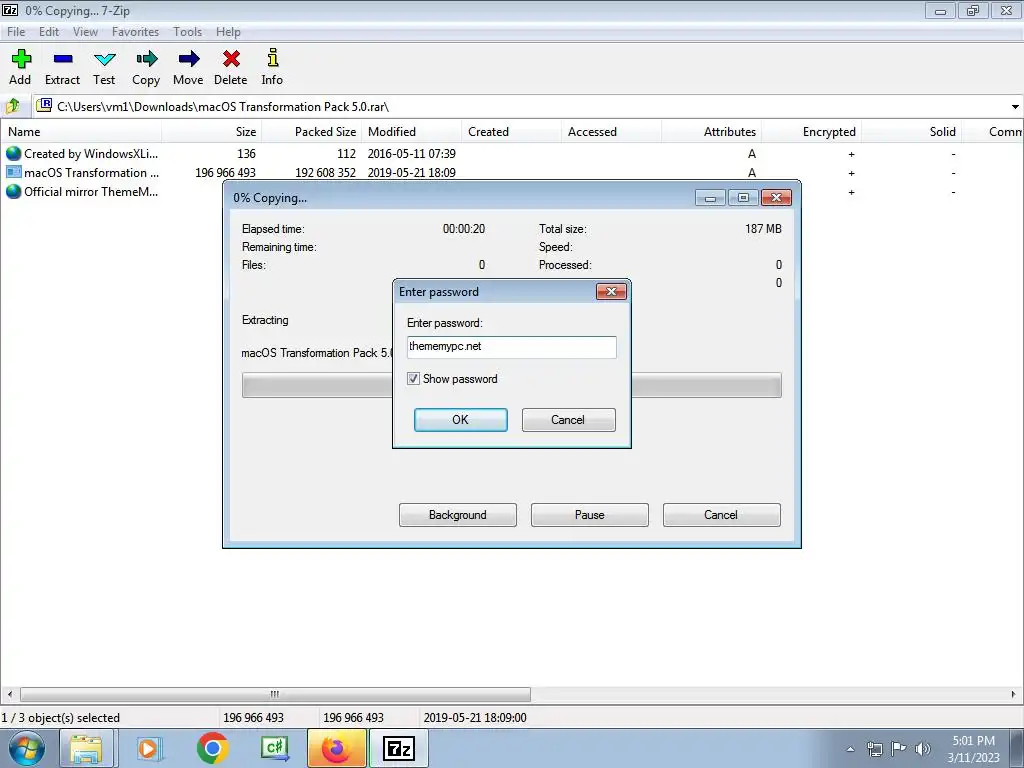Maximize the Copying progress dialog
Viewport: 1024px width, 768px height.
743,198
